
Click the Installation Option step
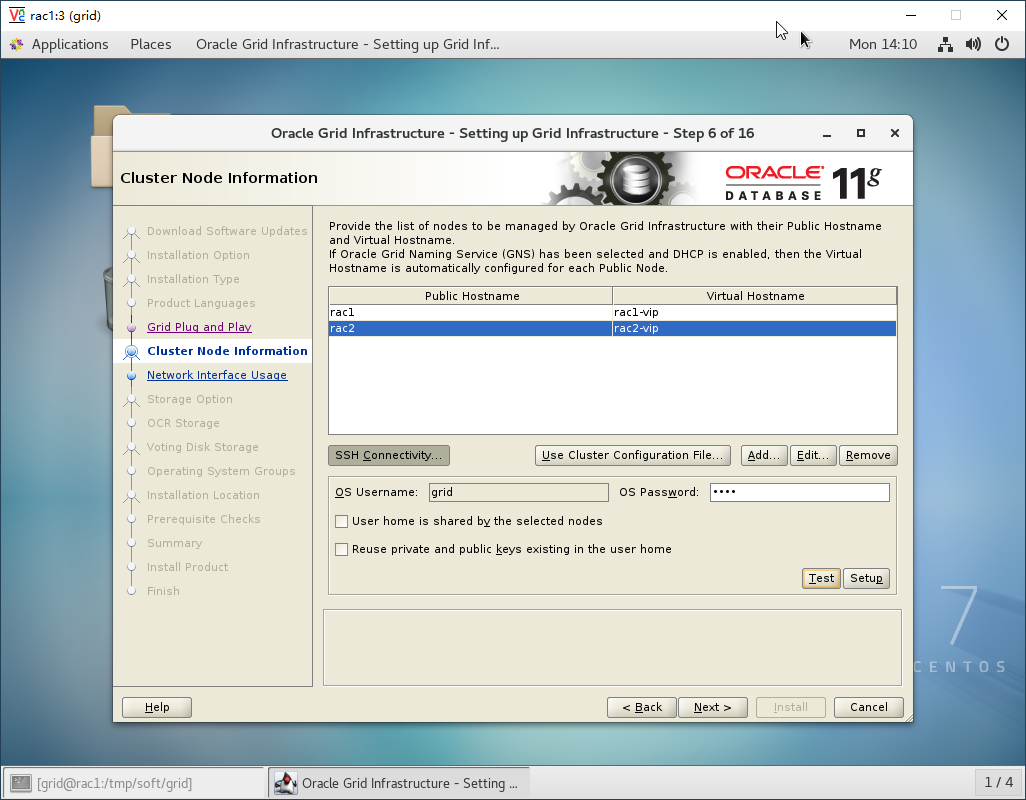[x=198, y=256]
